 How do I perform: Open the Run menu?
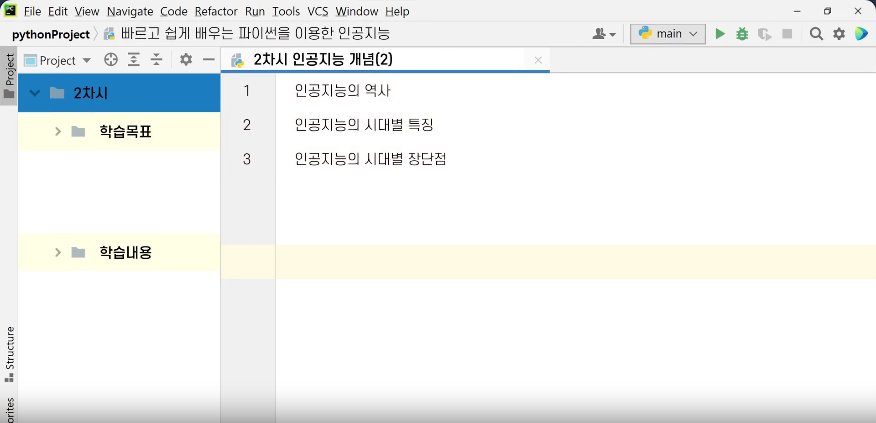point(255,11)
